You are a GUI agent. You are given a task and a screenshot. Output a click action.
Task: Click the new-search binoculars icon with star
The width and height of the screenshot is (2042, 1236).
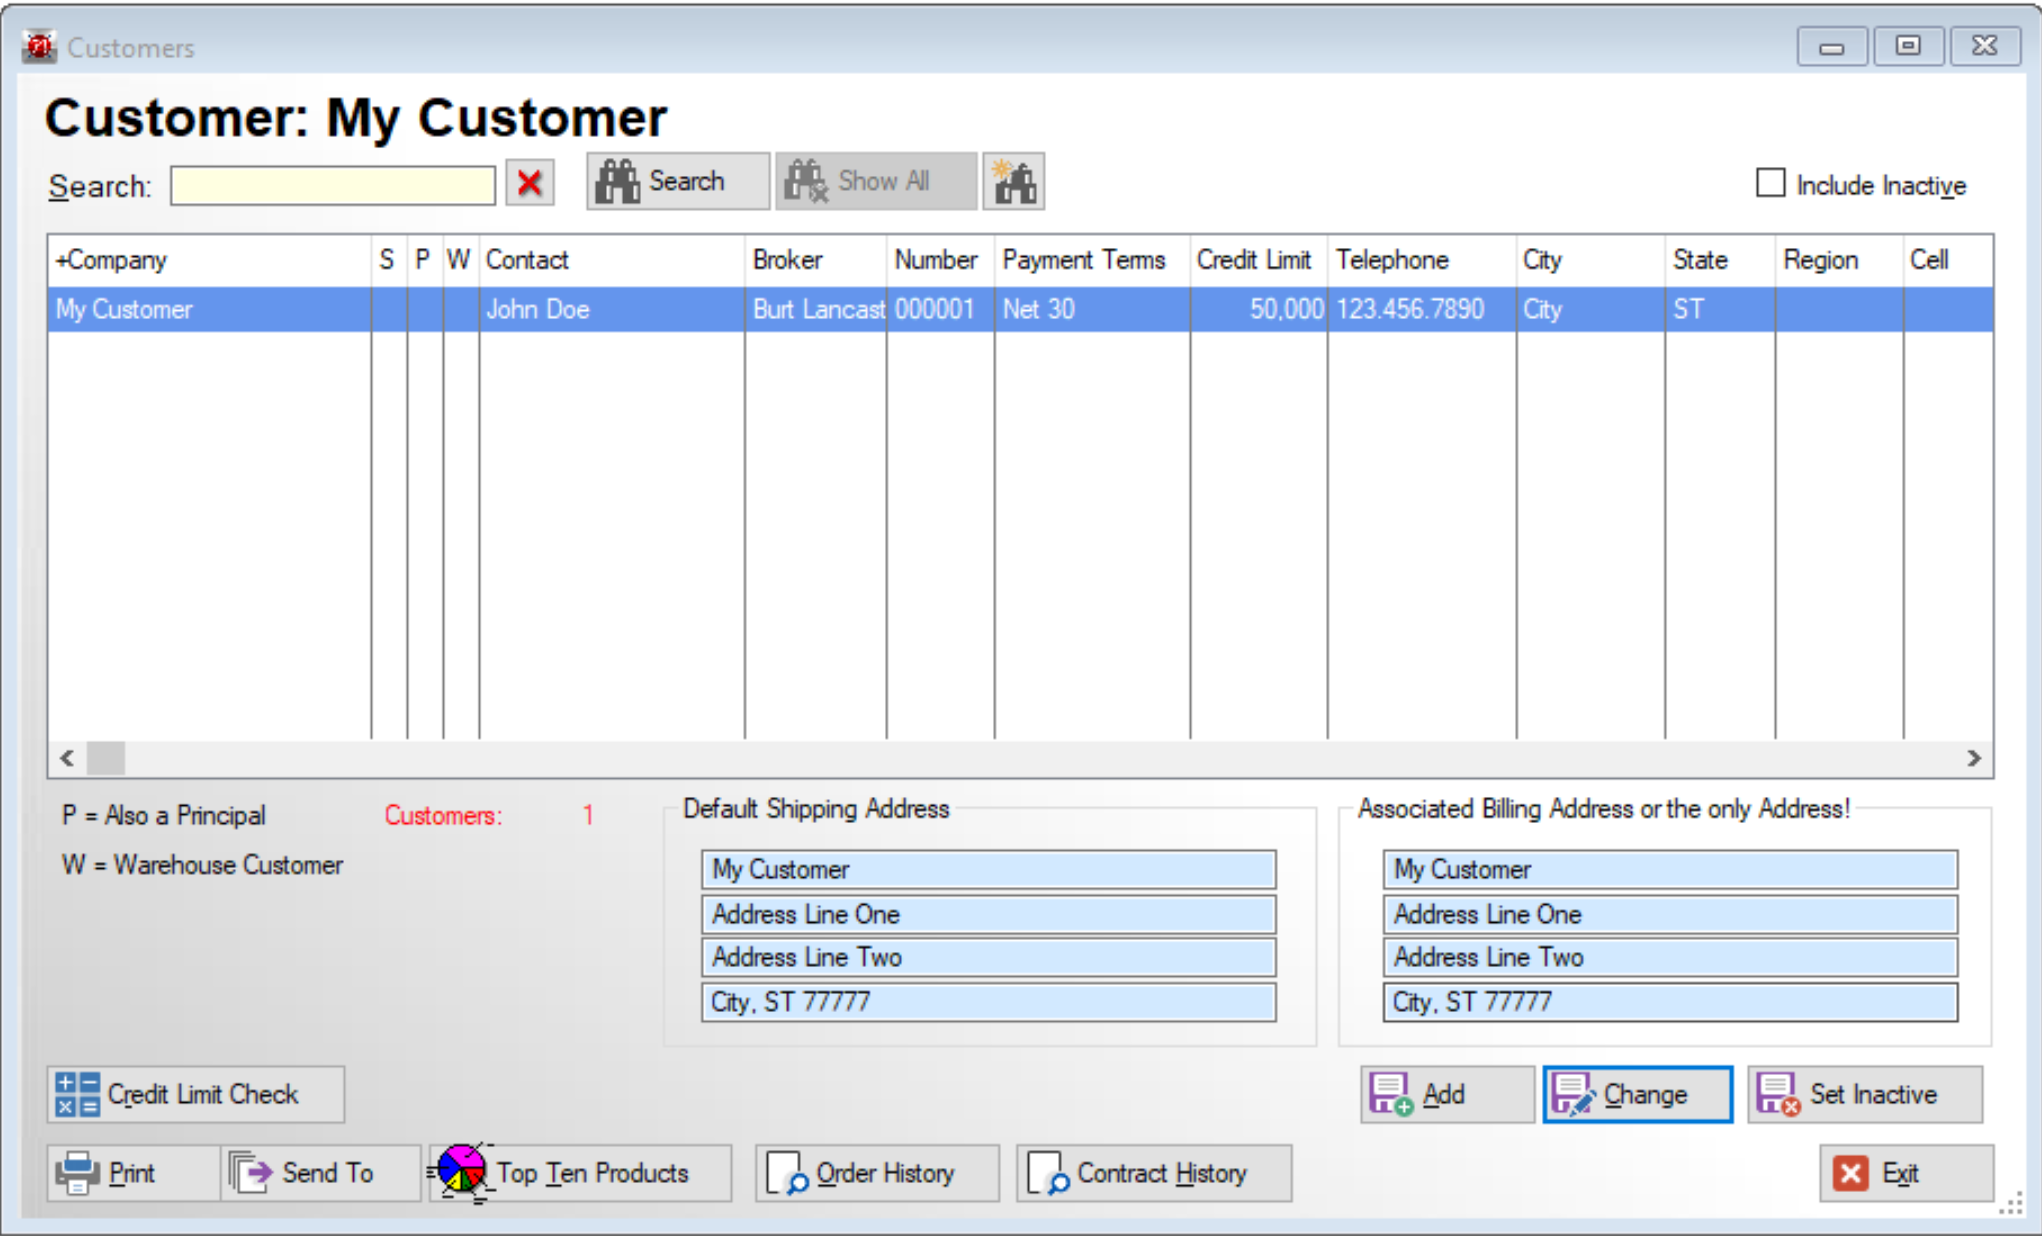pyautogui.click(x=1013, y=181)
